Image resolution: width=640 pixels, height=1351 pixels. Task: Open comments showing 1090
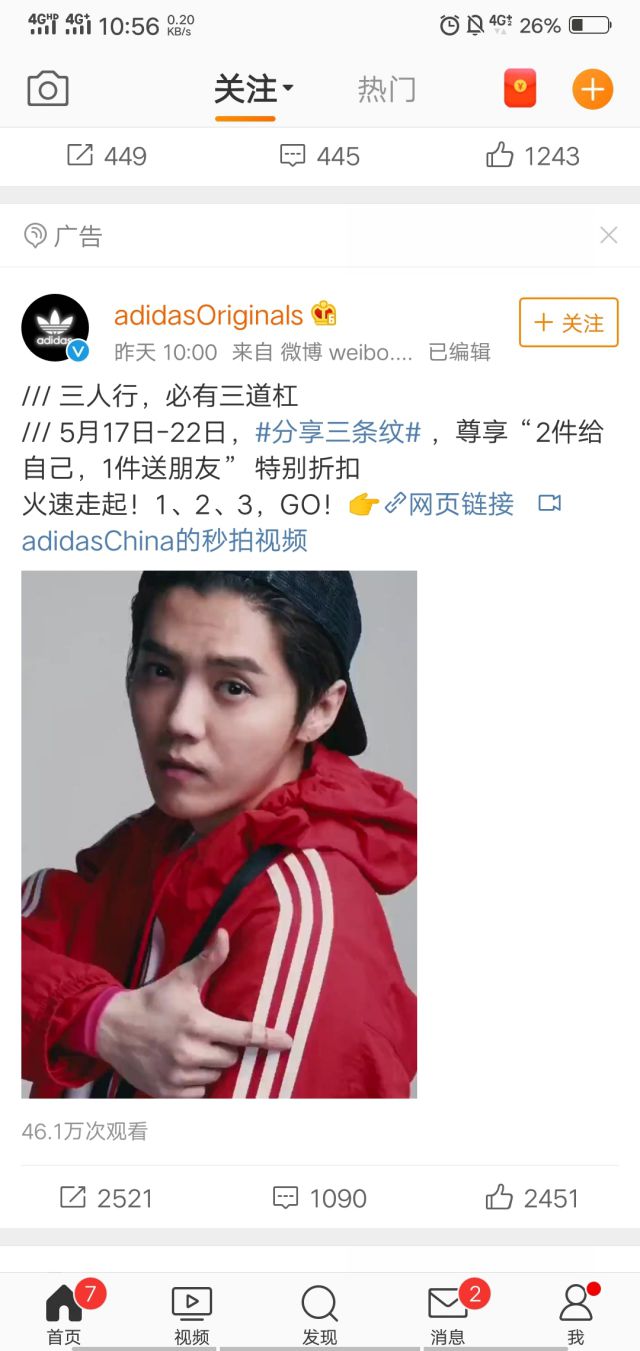(x=320, y=1198)
